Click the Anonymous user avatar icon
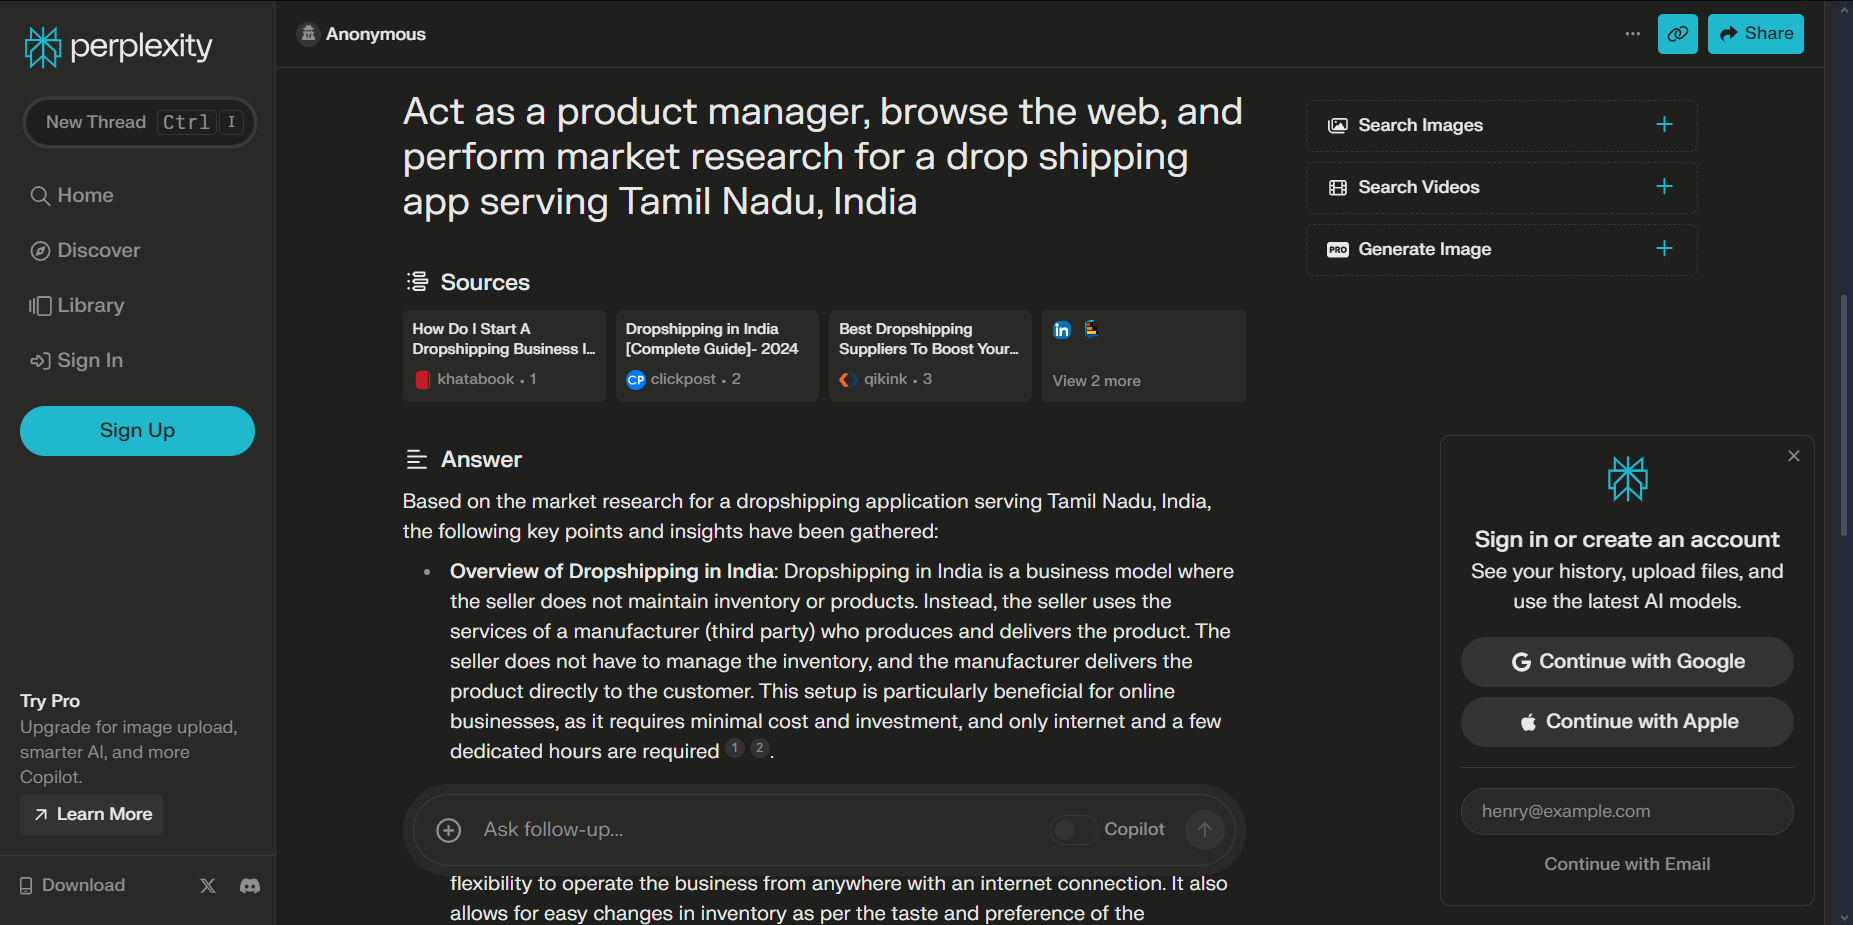The image size is (1853, 925). coord(308,34)
